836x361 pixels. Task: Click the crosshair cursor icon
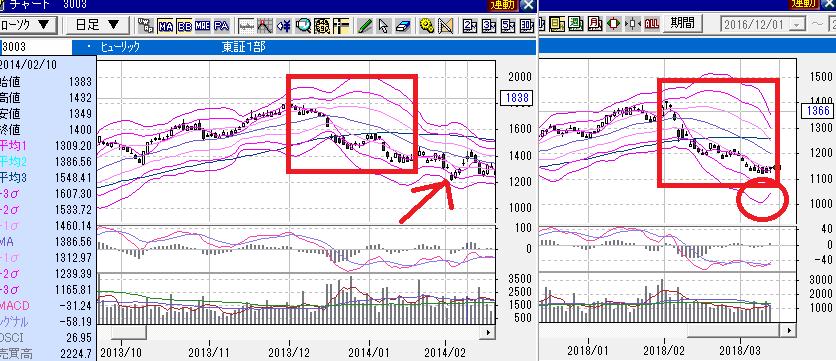coord(341,25)
